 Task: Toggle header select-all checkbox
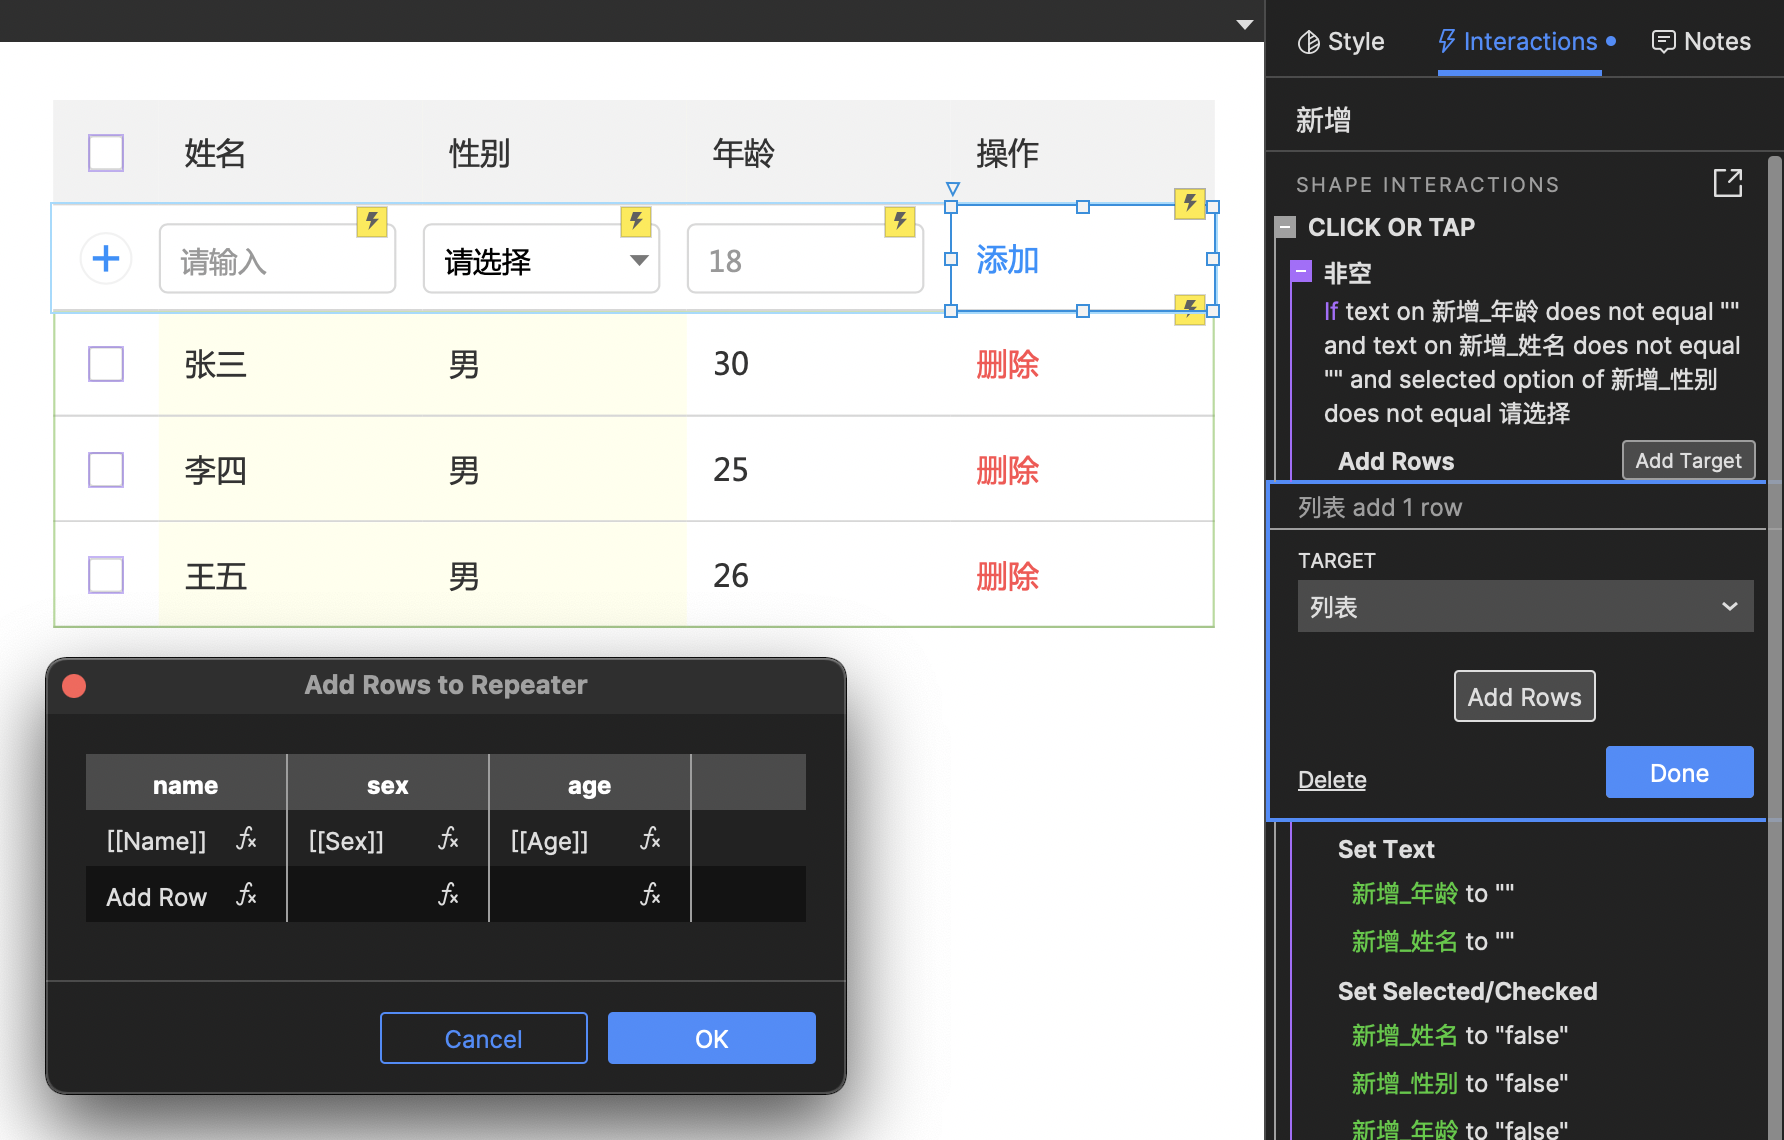pyautogui.click(x=106, y=153)
